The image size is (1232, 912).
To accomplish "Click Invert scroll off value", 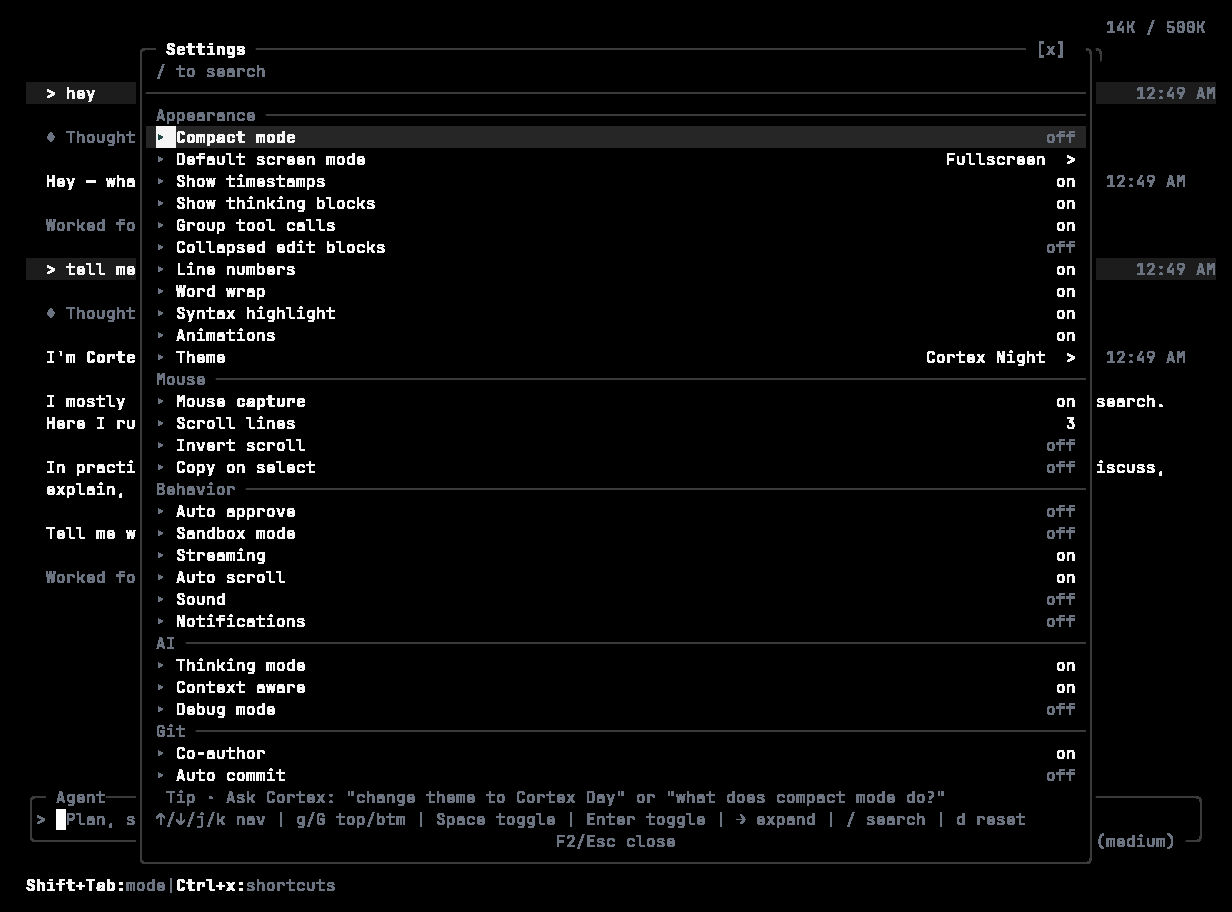I will coord(1060,445).
